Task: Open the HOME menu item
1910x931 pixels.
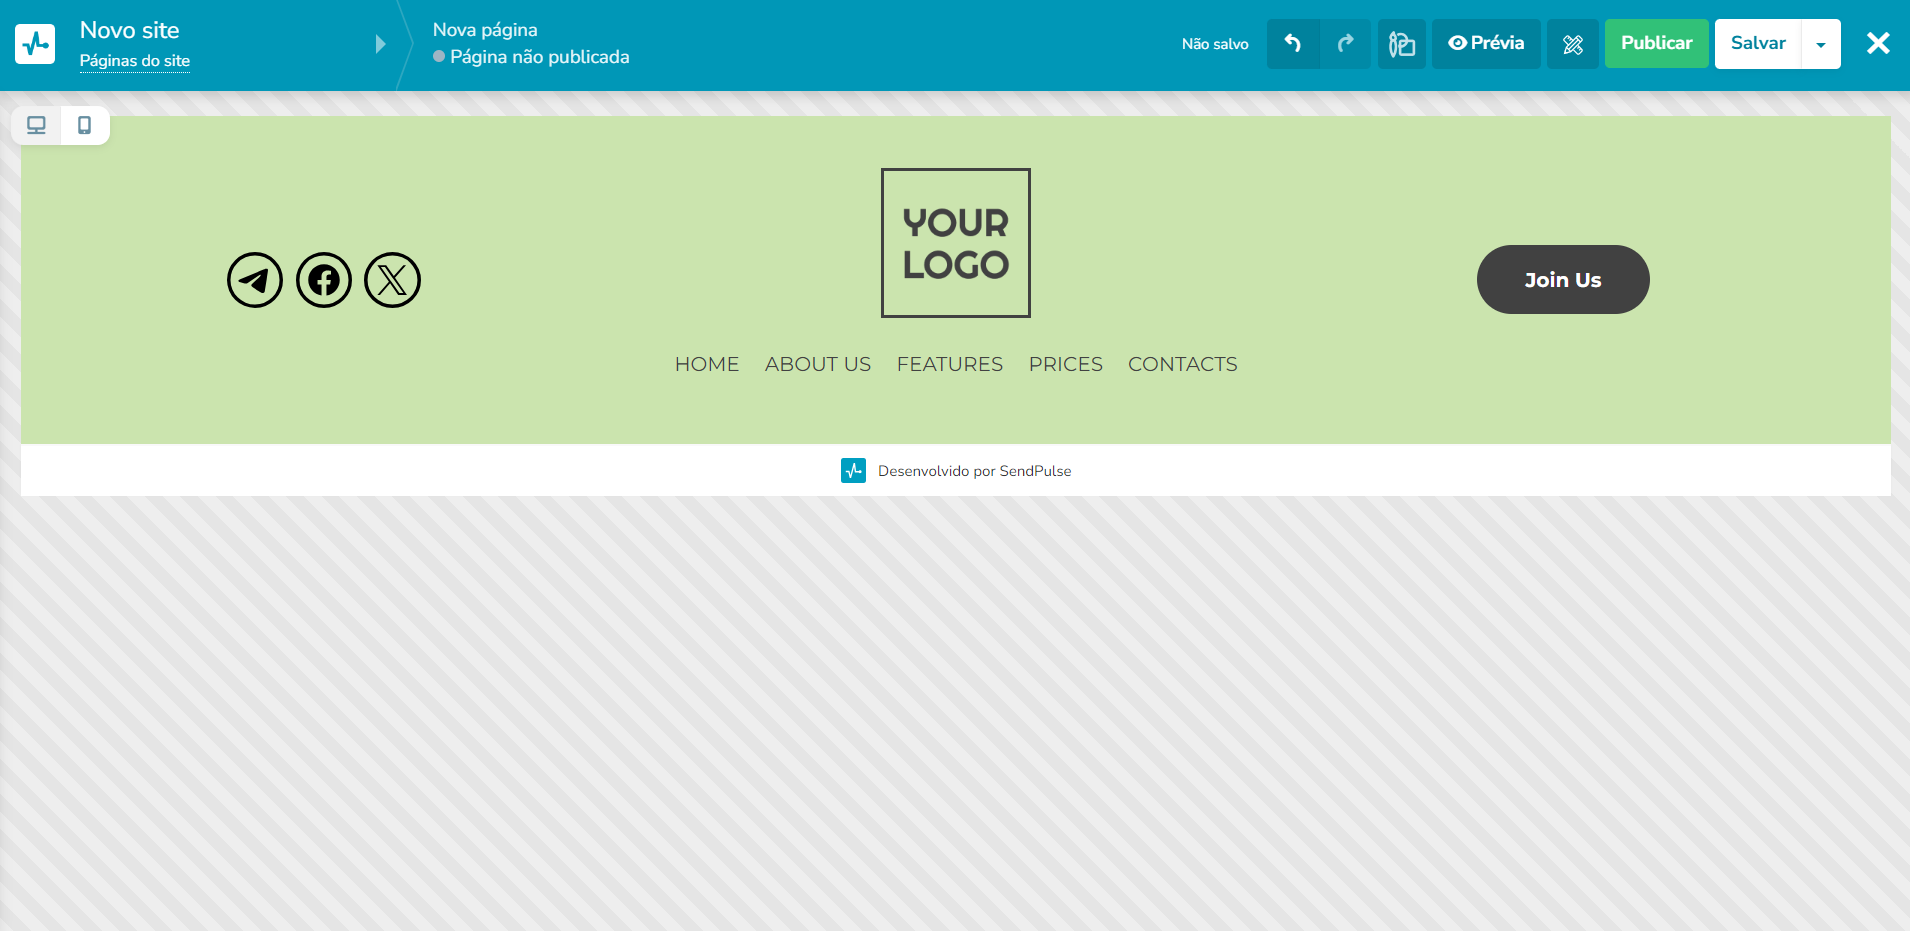Action: point(707,364)
